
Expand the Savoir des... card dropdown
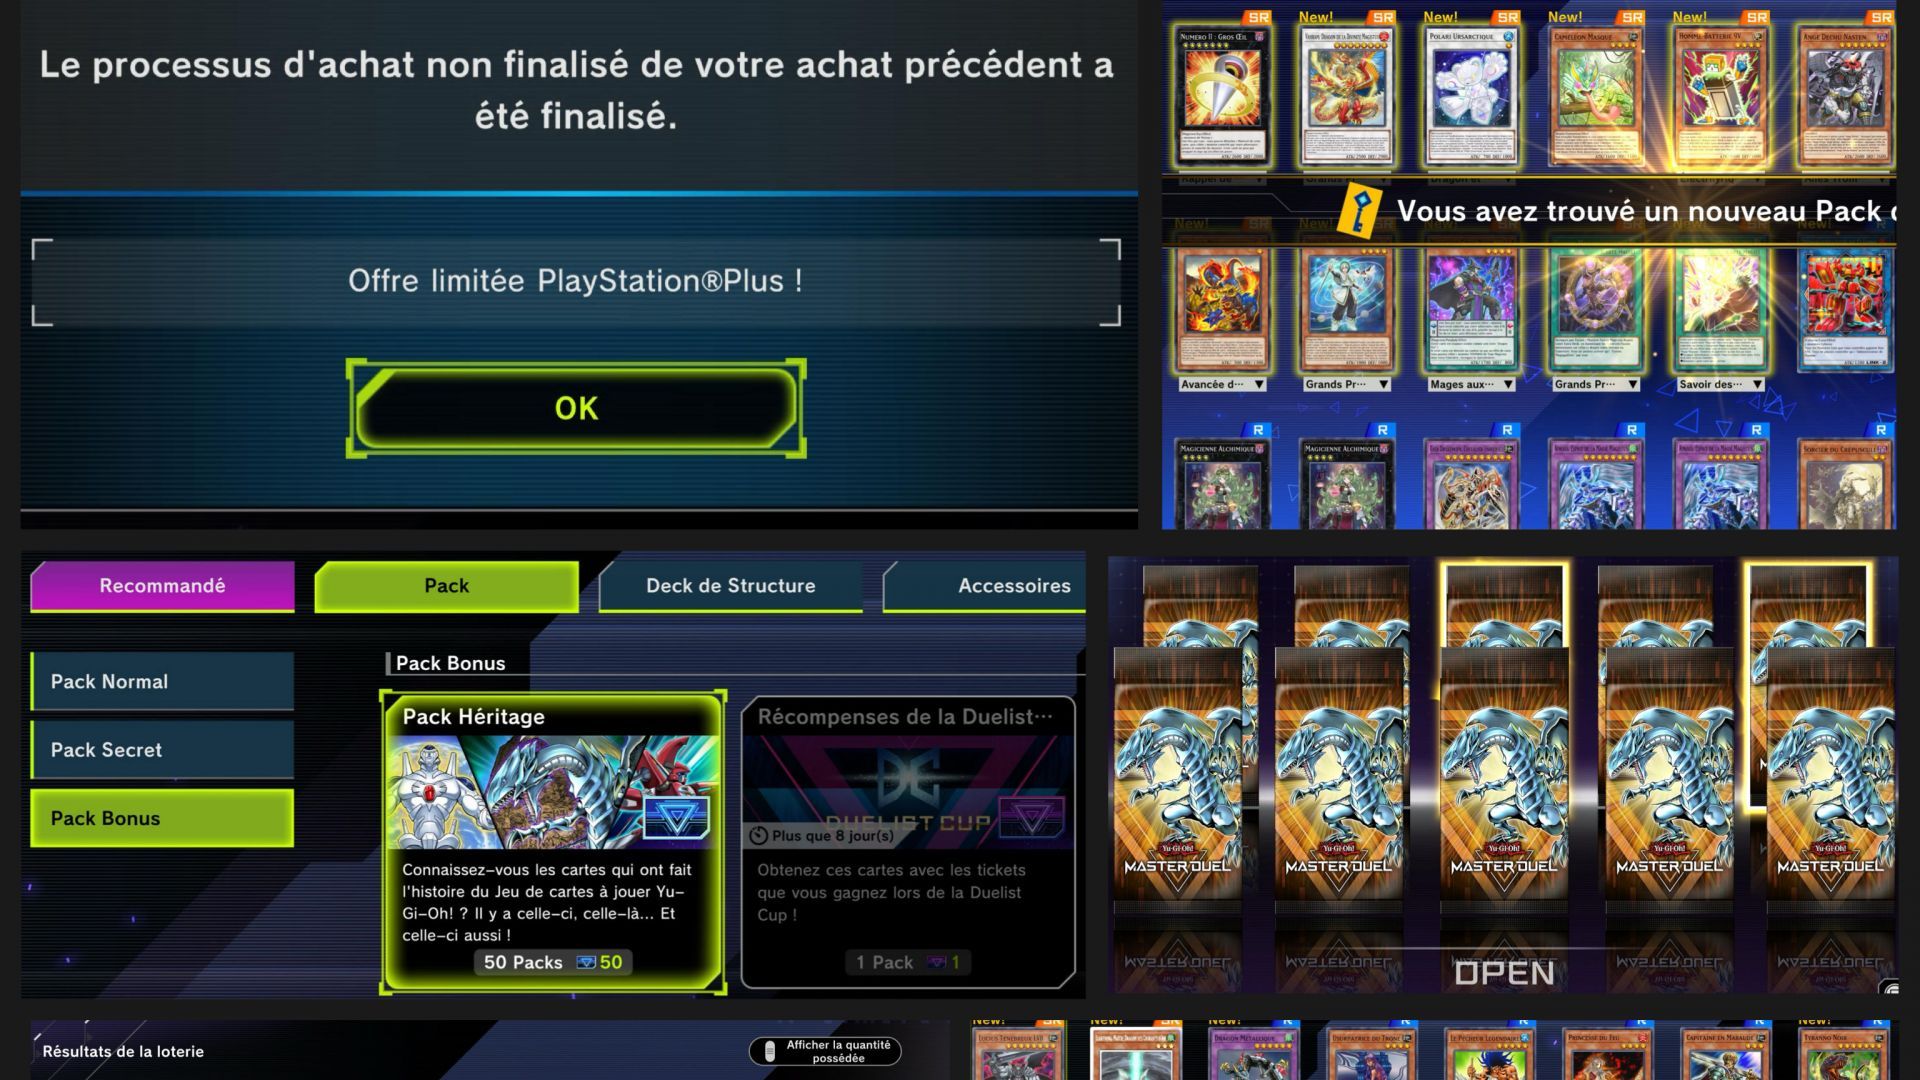pos(1720,384)
